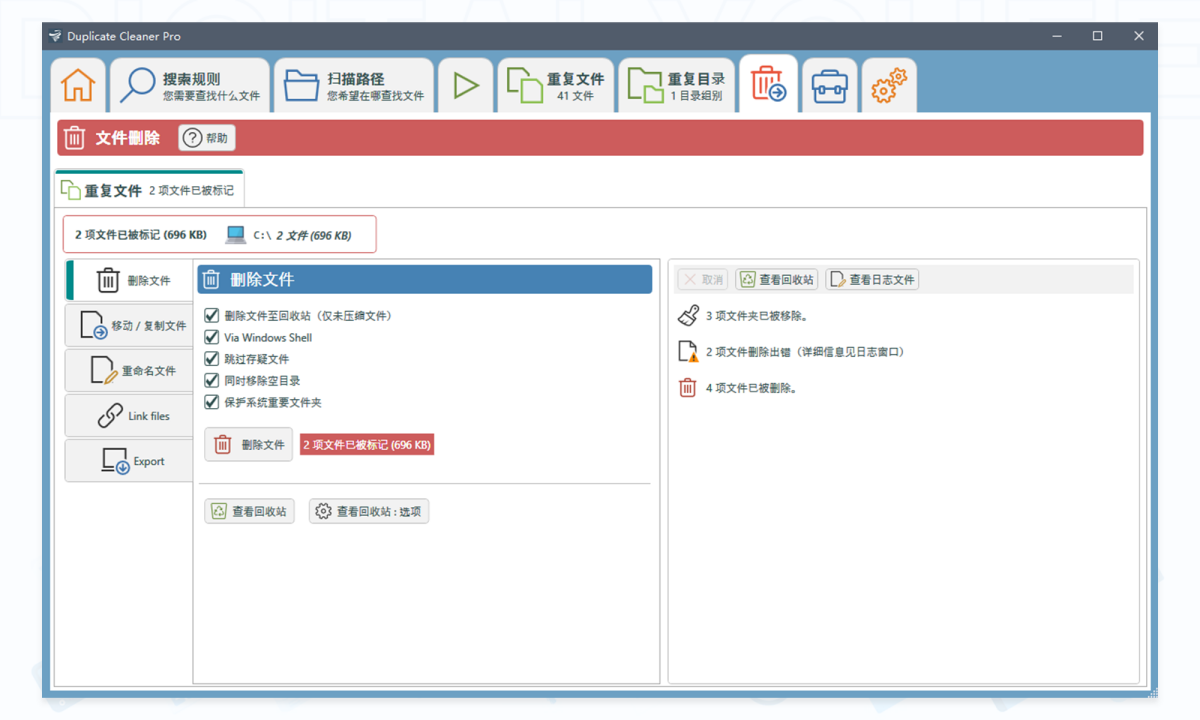The width and height of the screenshot is (1200, 720).
Task: Toggle Via Windows Shell checkbox
Action: tap(212, 338)
